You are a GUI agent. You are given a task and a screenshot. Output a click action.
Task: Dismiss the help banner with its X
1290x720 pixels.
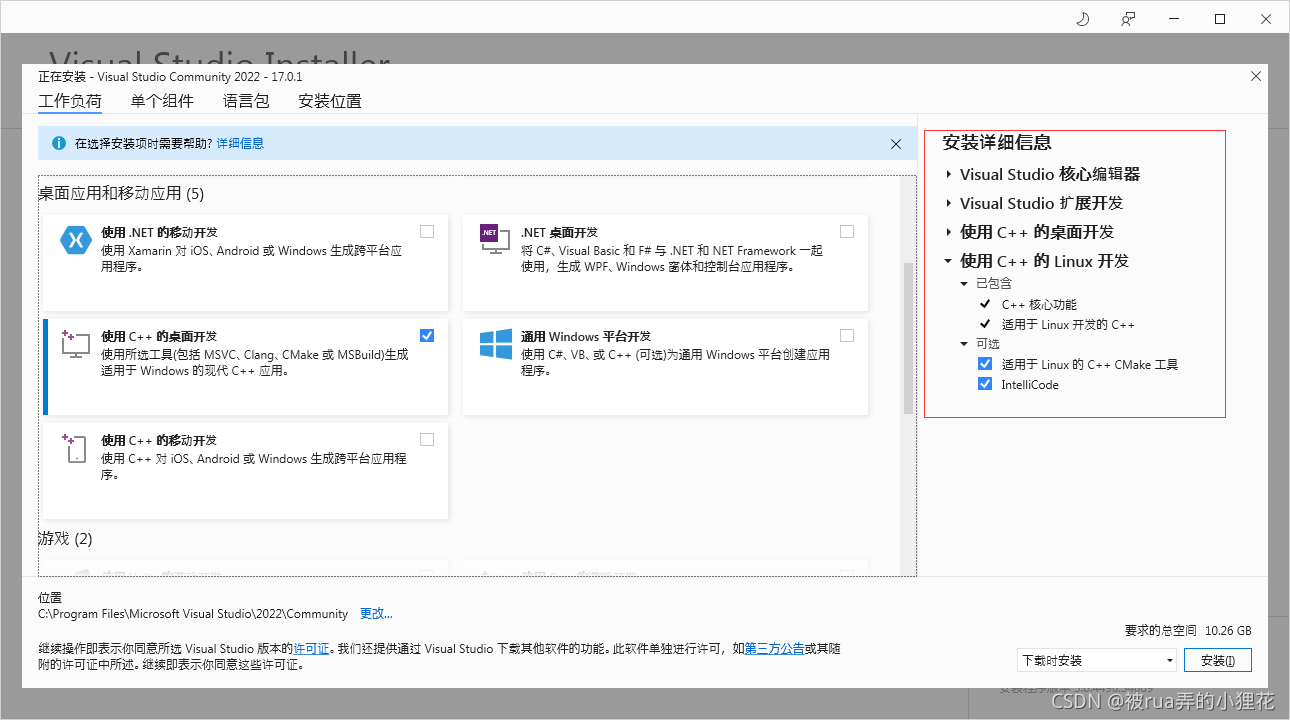tap(896, 144)
